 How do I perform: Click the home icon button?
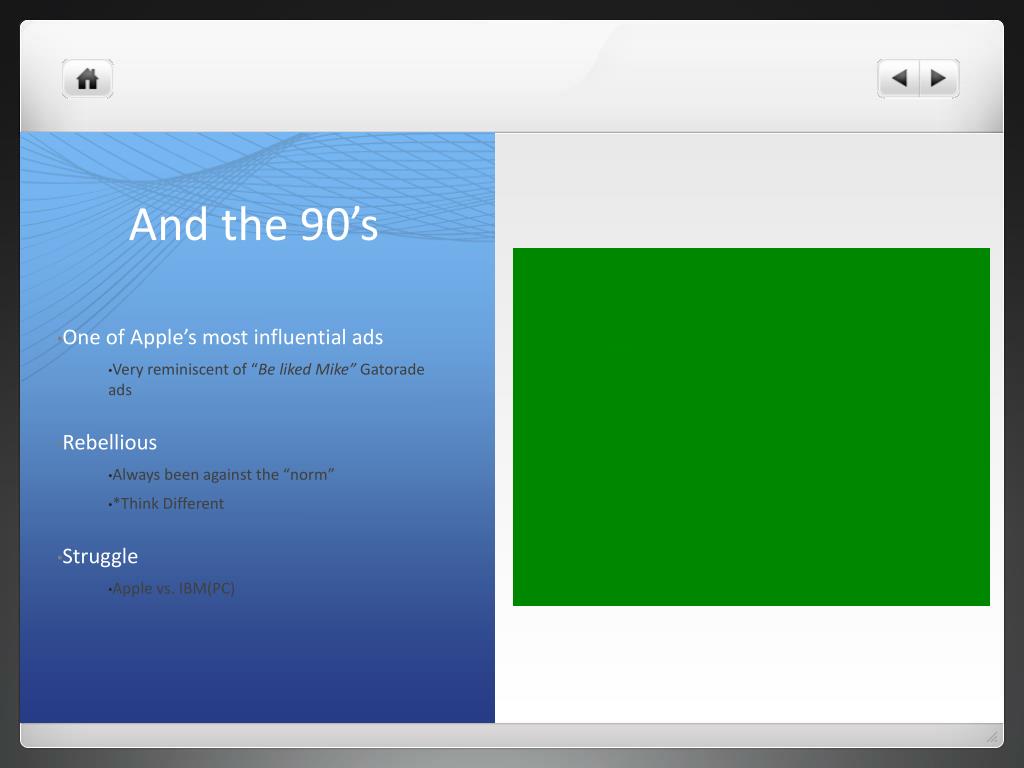[x=88, y=79]
